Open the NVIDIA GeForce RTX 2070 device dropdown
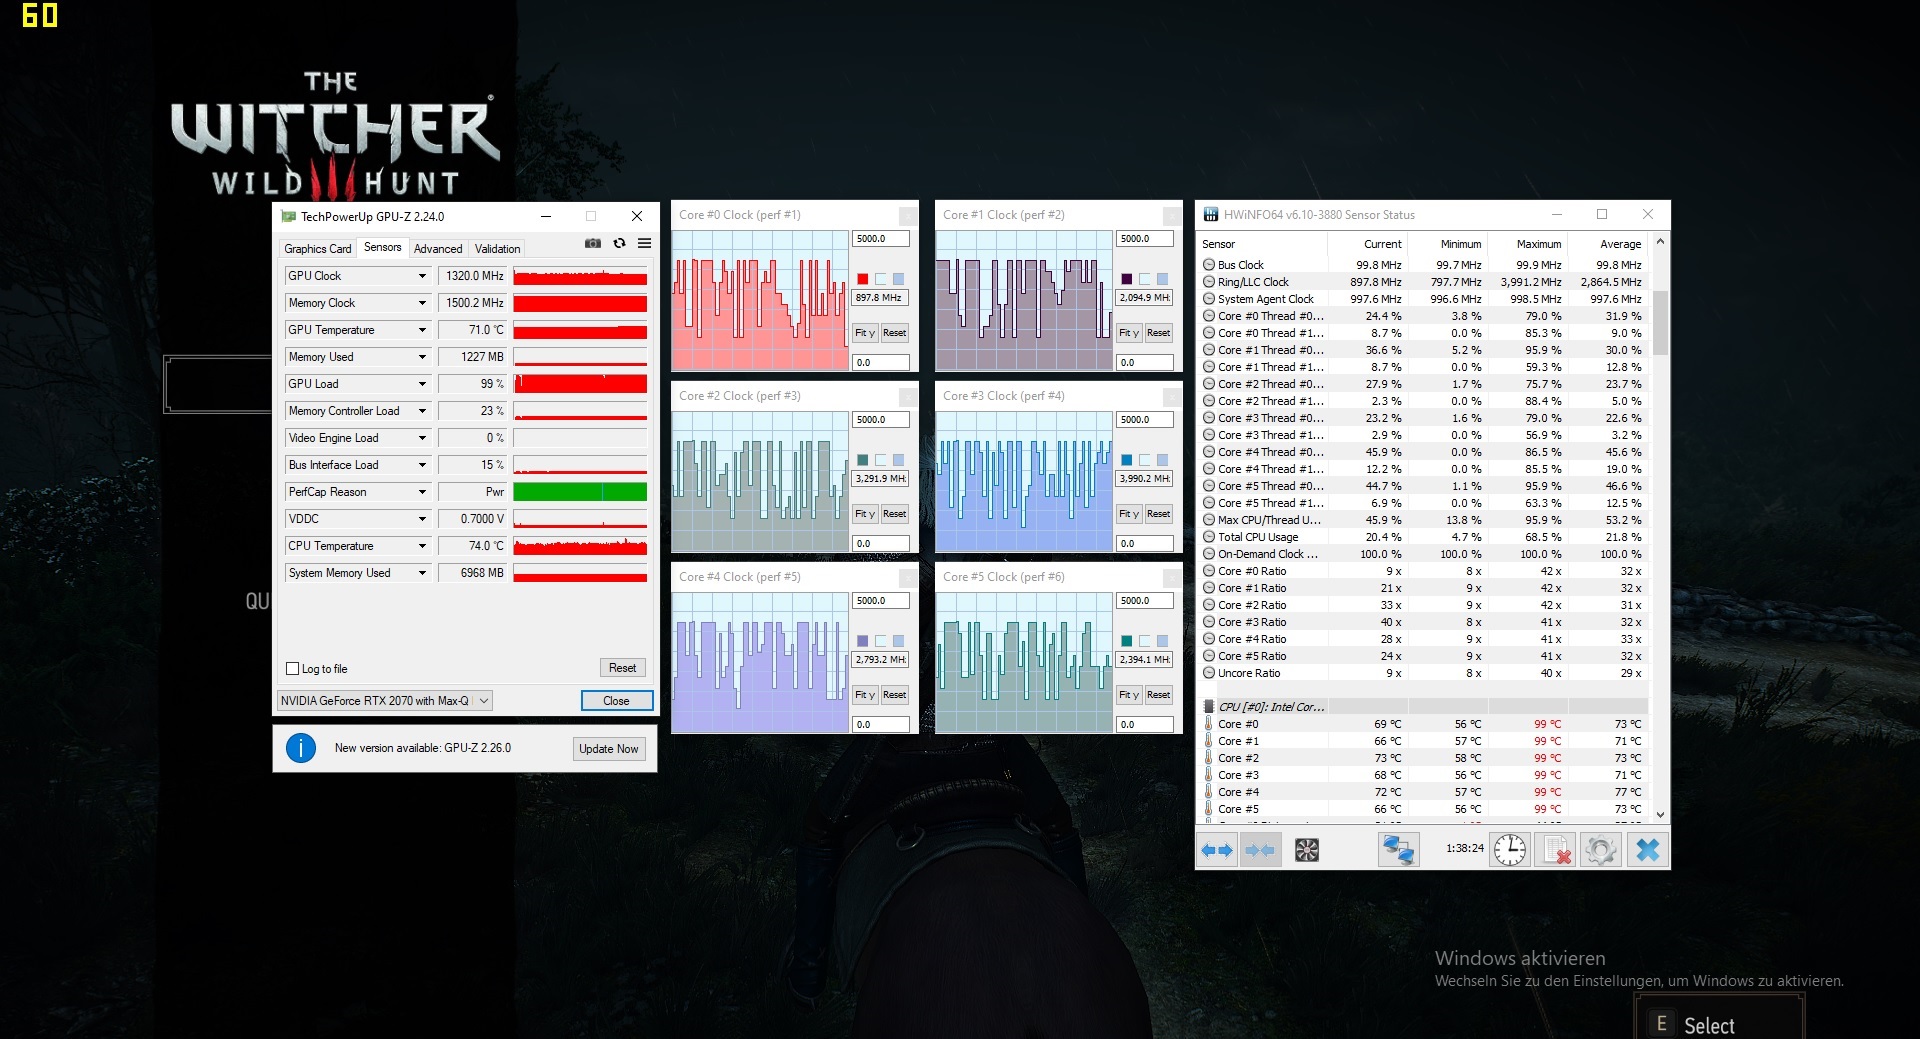 pyautogui.click(x=484, y=701)
